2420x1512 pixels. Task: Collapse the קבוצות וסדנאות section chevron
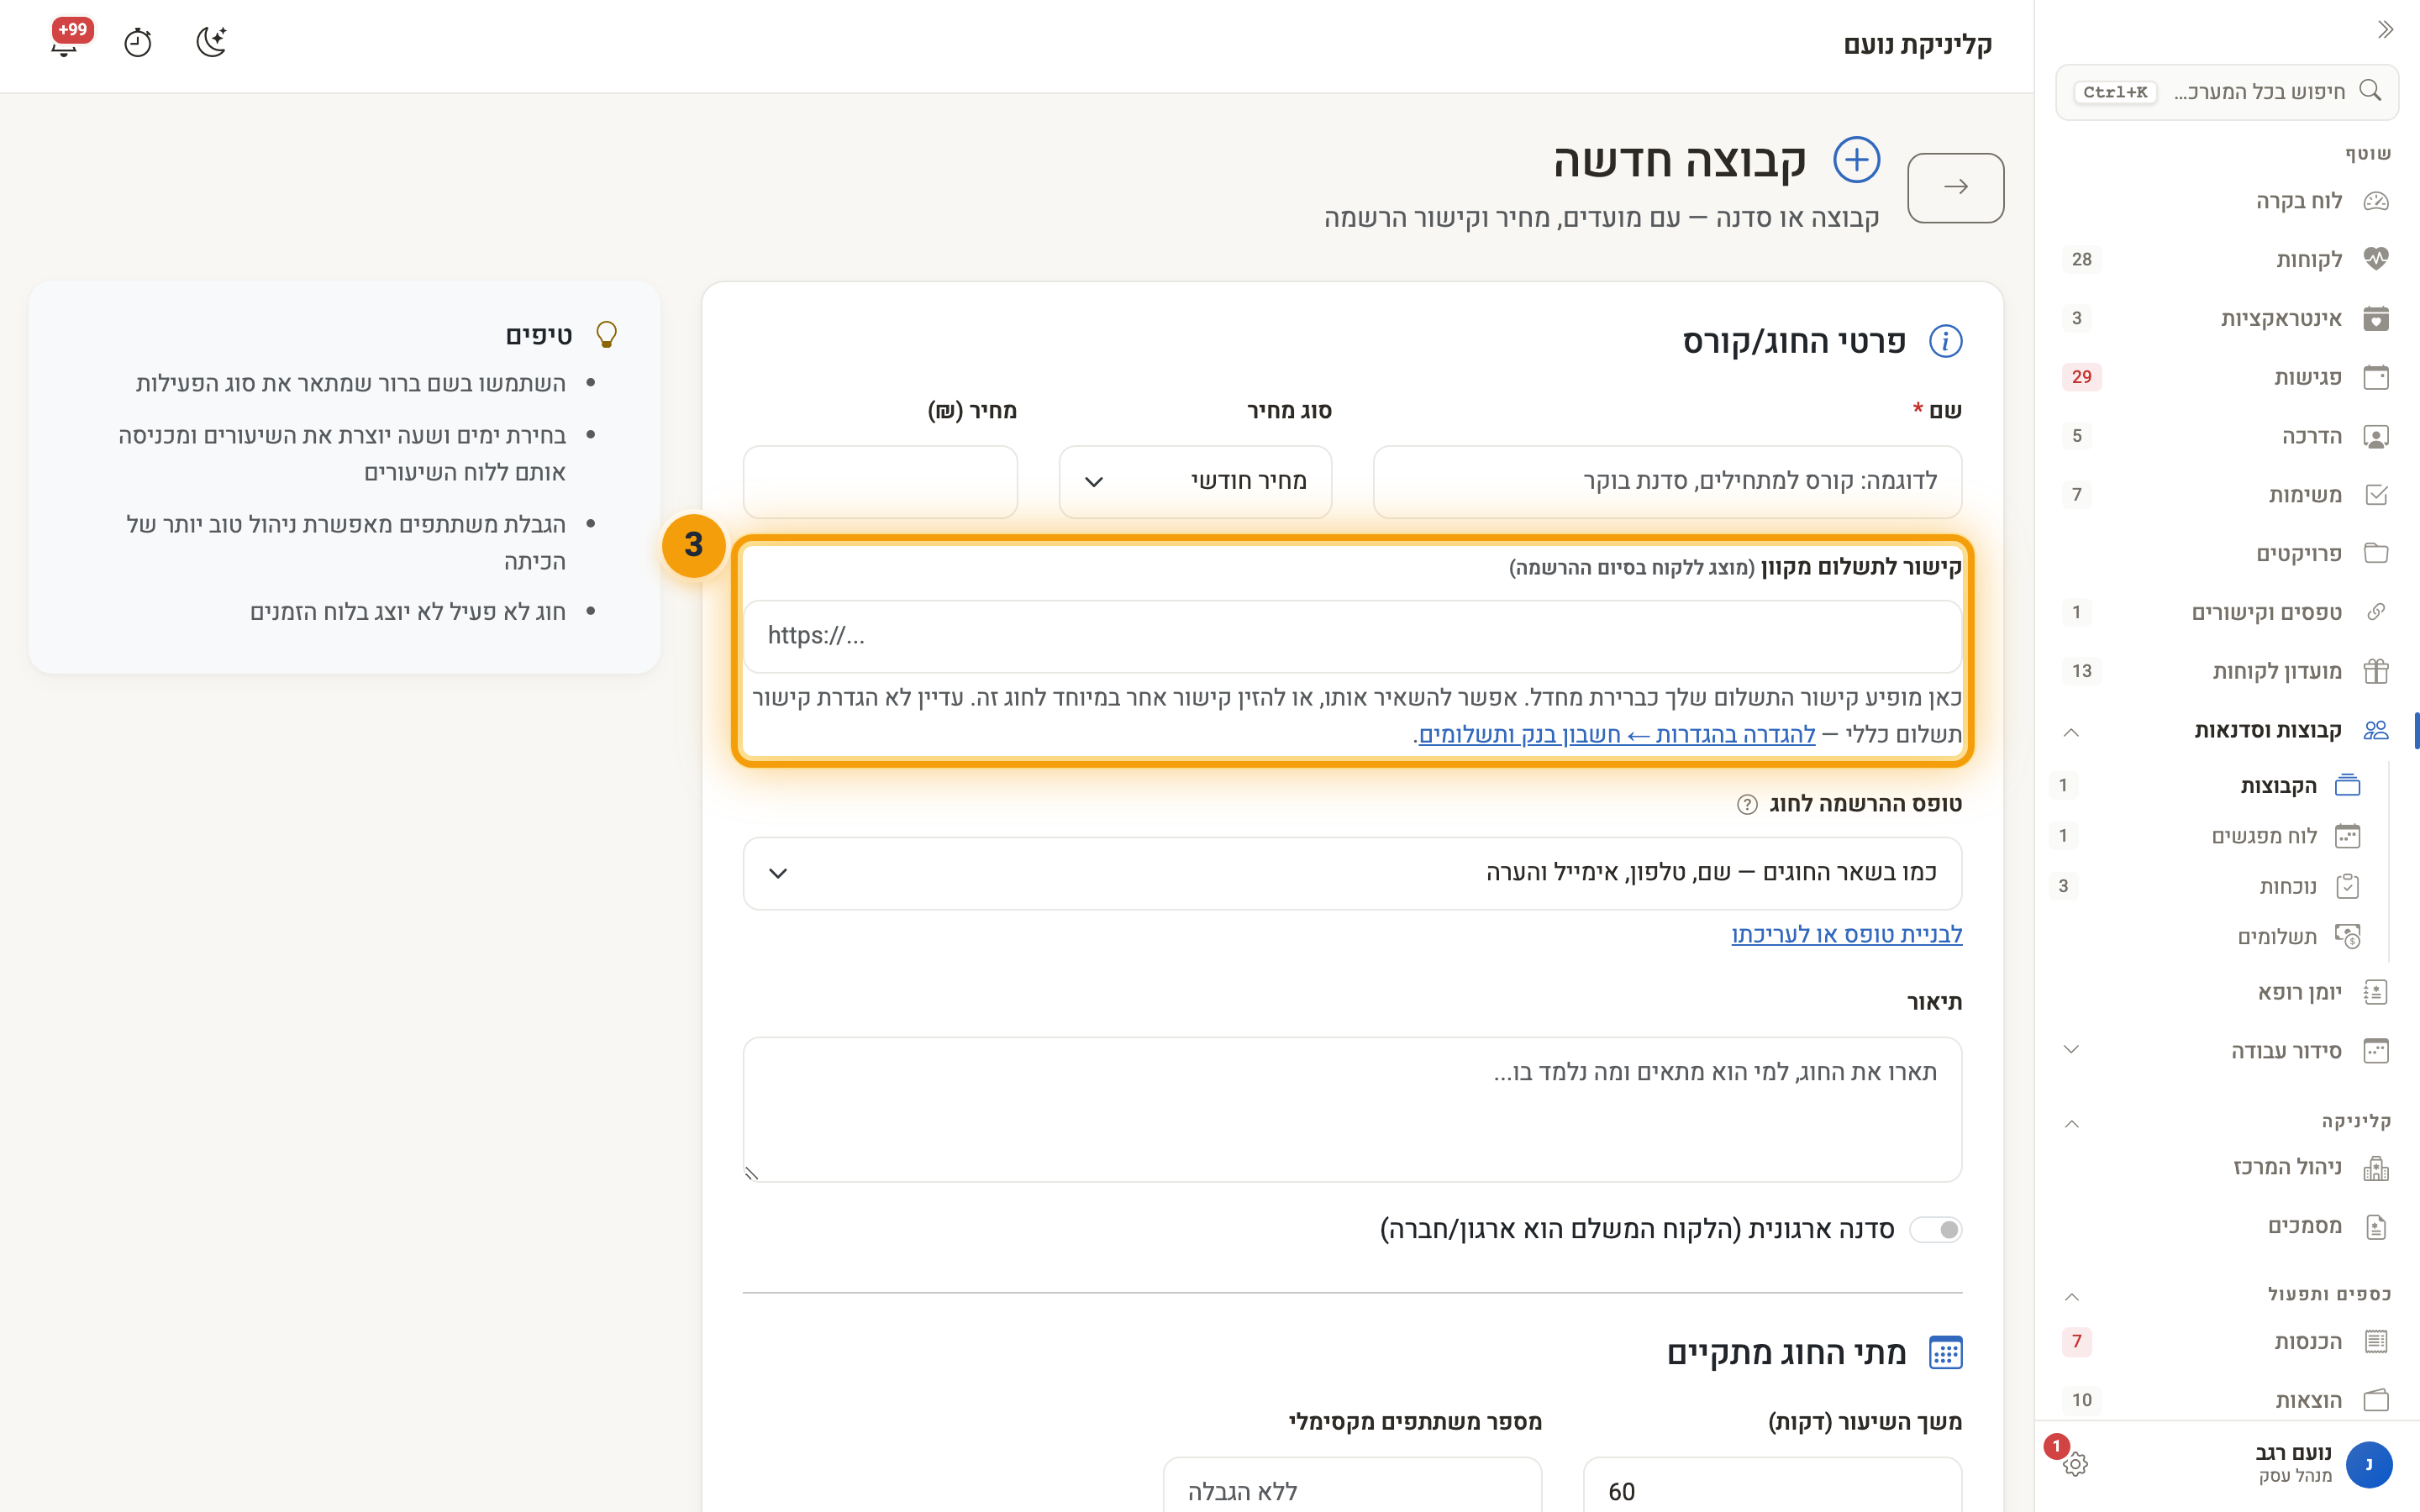point(2071,732)
